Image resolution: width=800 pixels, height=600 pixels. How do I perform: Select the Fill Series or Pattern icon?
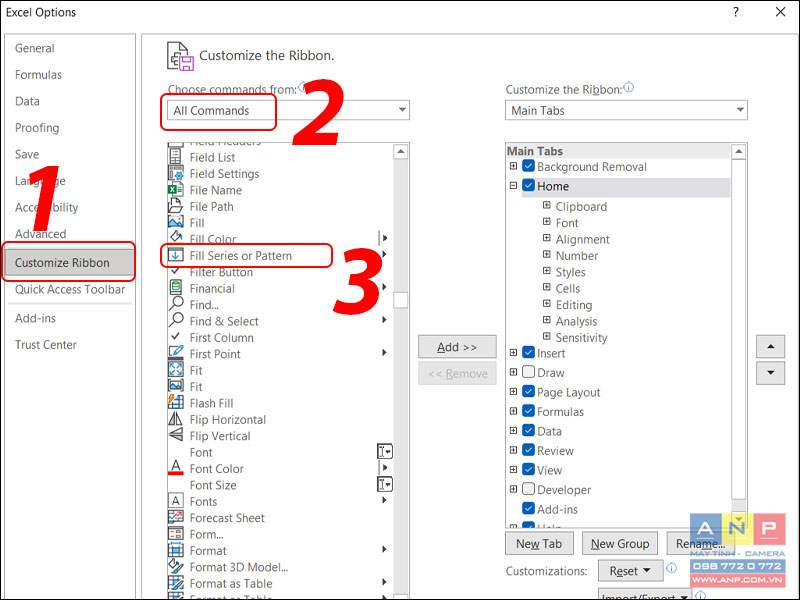point(176,255)
